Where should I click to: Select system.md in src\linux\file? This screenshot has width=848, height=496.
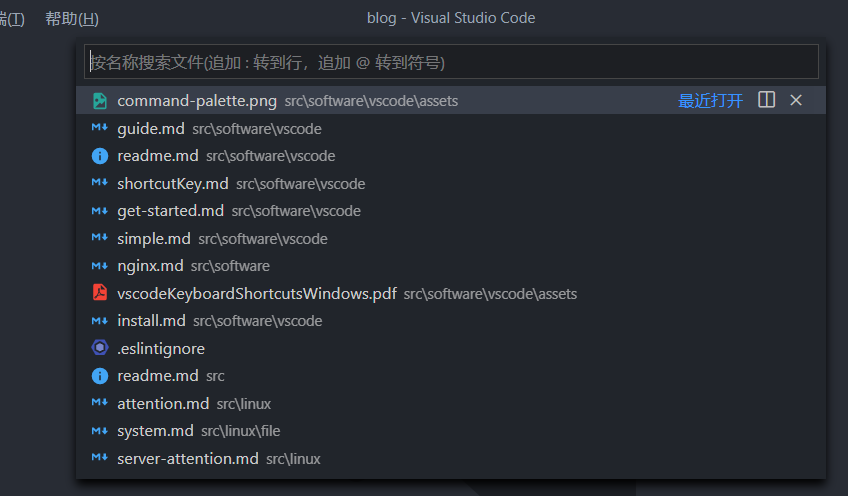[156, 431]
